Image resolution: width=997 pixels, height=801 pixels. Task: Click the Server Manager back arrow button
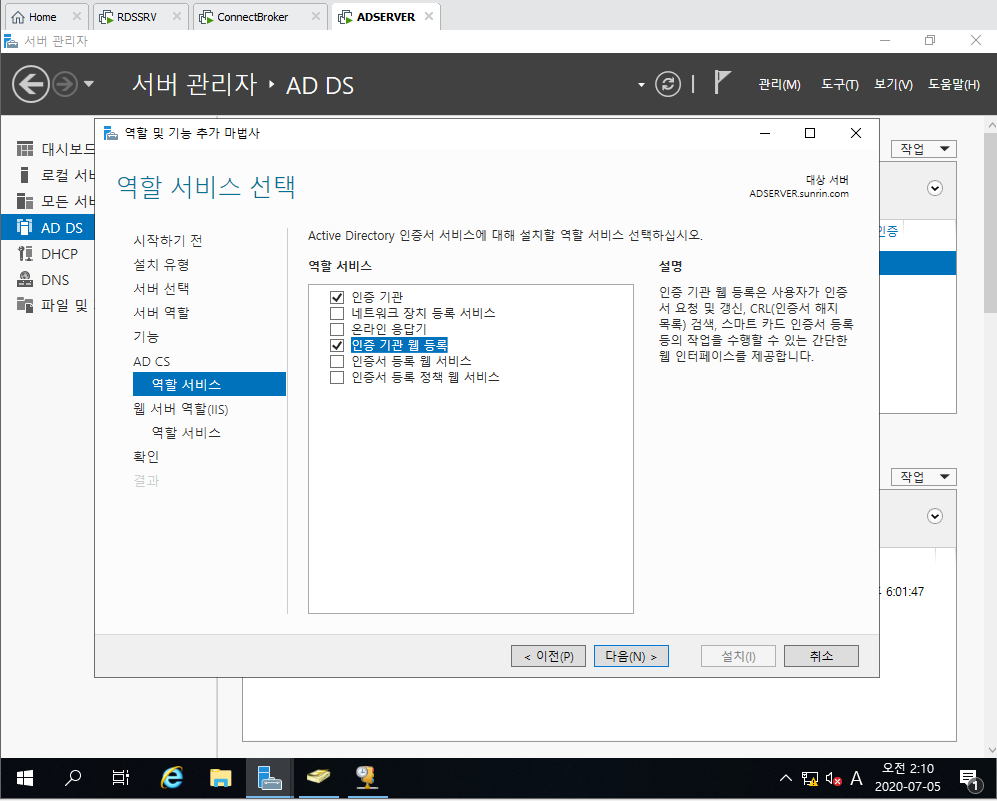31,84
